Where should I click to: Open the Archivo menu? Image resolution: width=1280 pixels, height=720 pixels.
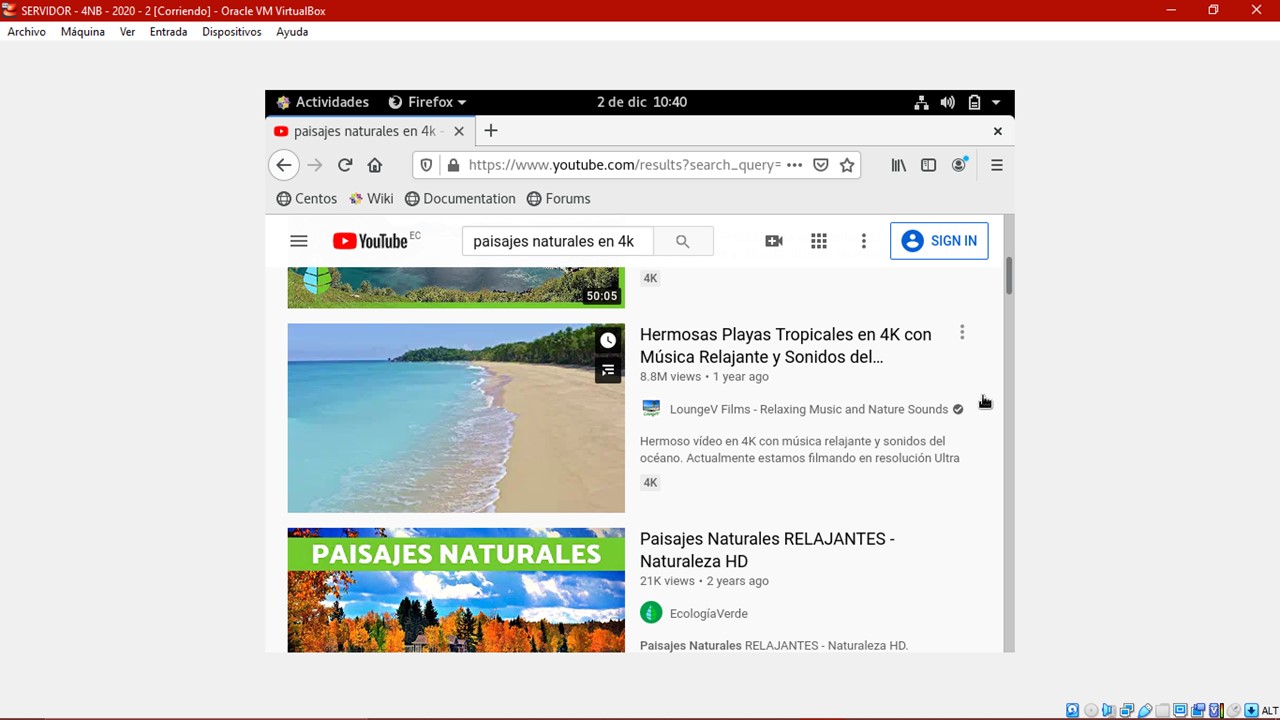click(27, 32)
